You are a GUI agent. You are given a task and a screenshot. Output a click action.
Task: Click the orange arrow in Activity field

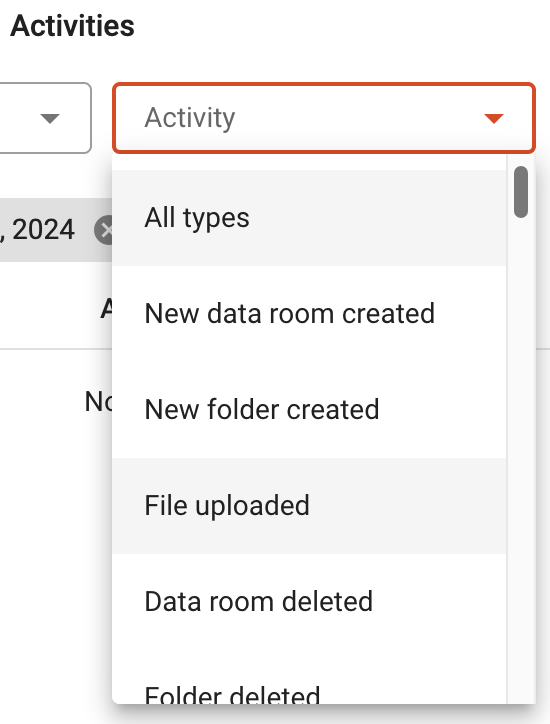coord(493,119)
